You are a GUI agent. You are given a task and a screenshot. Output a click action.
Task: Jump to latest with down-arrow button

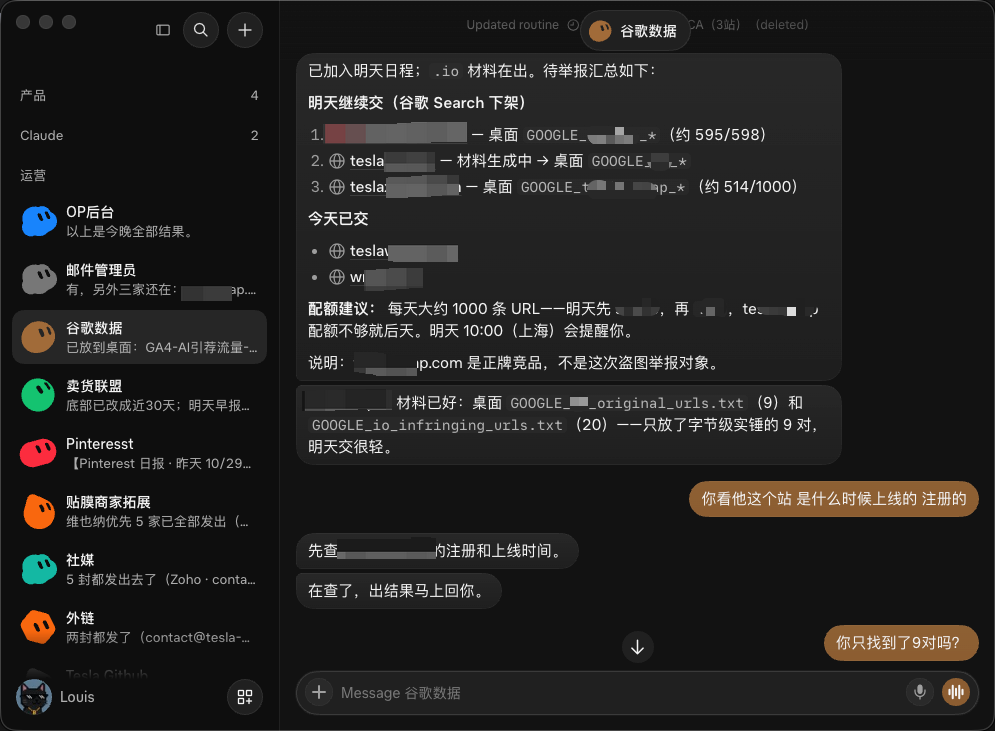(x=638, y=647)
